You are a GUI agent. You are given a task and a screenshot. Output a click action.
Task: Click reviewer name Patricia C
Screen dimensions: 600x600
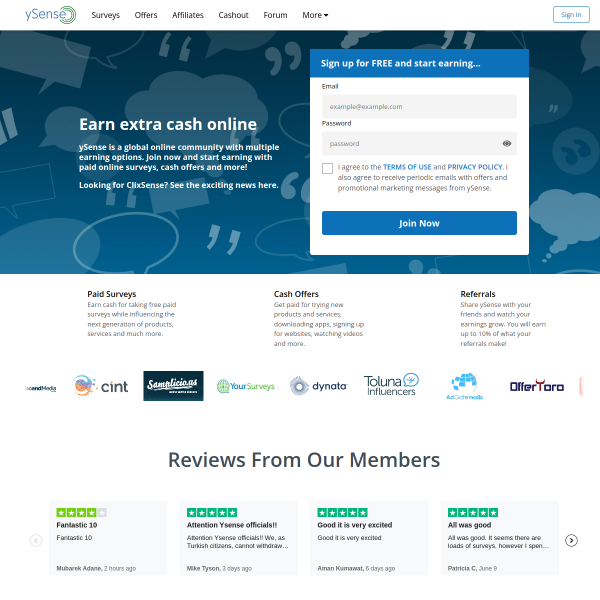(462, 568)
